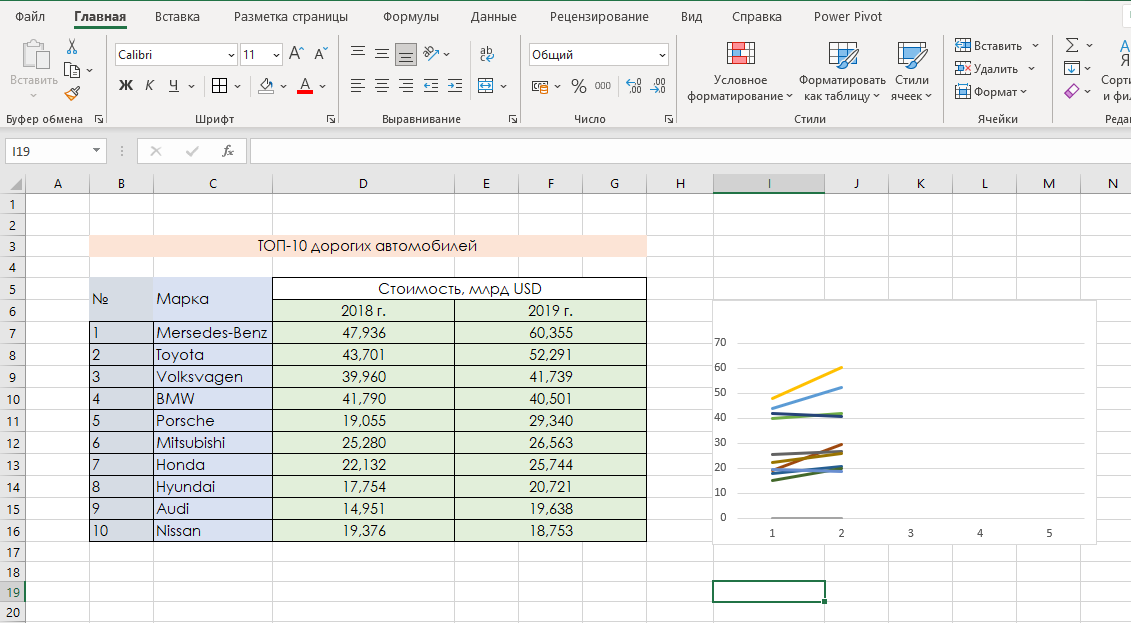Toggle Align Left horizontal alignment
This screenshot has width=1131, height=623.
358,86
